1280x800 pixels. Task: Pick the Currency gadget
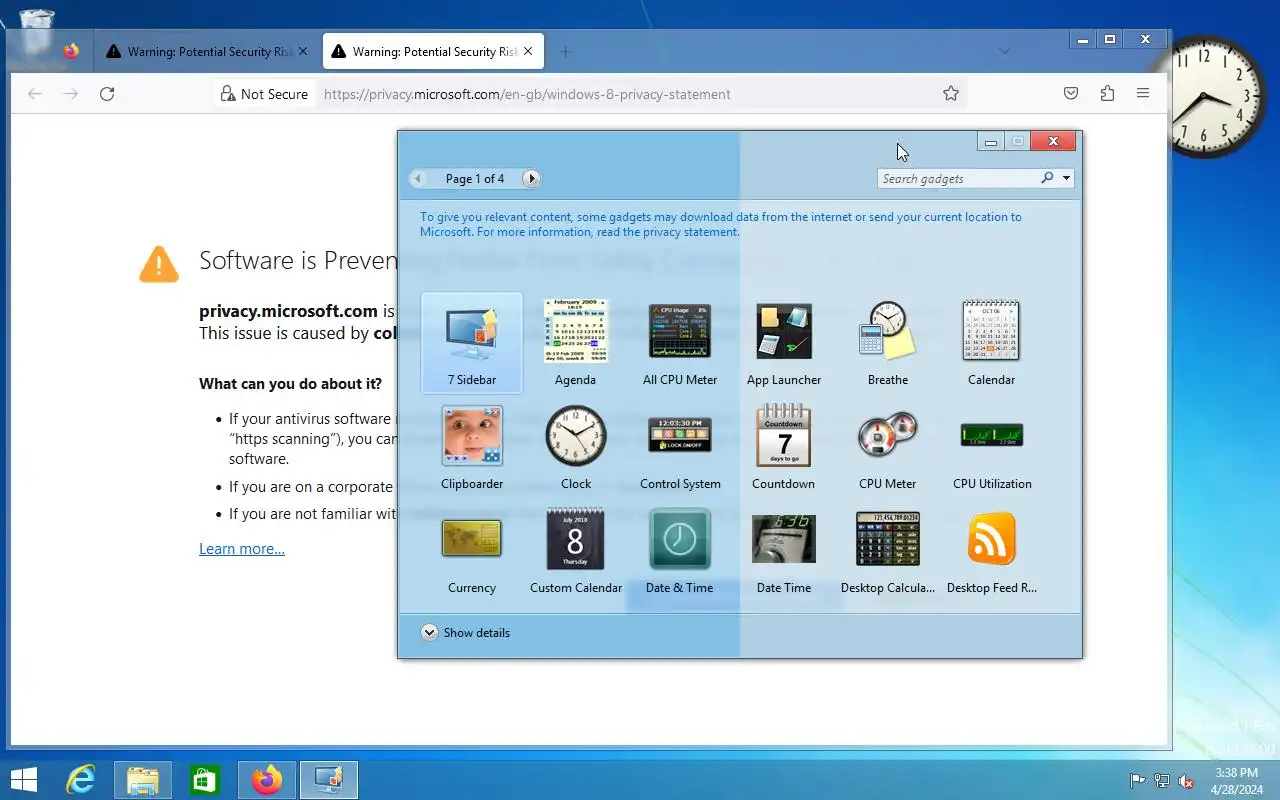point(472,551)
